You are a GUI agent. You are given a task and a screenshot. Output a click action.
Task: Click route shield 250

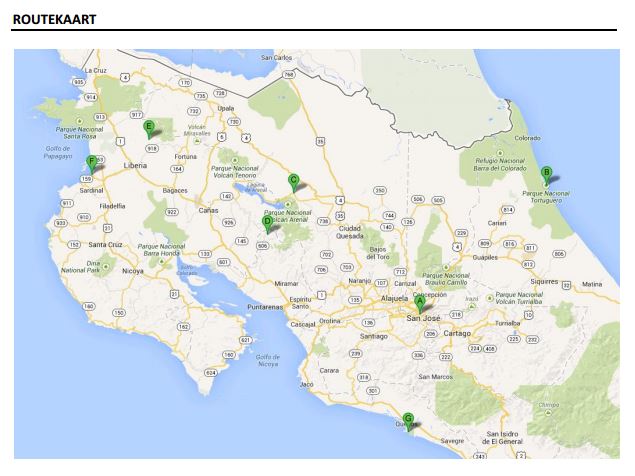click(379, 190)
